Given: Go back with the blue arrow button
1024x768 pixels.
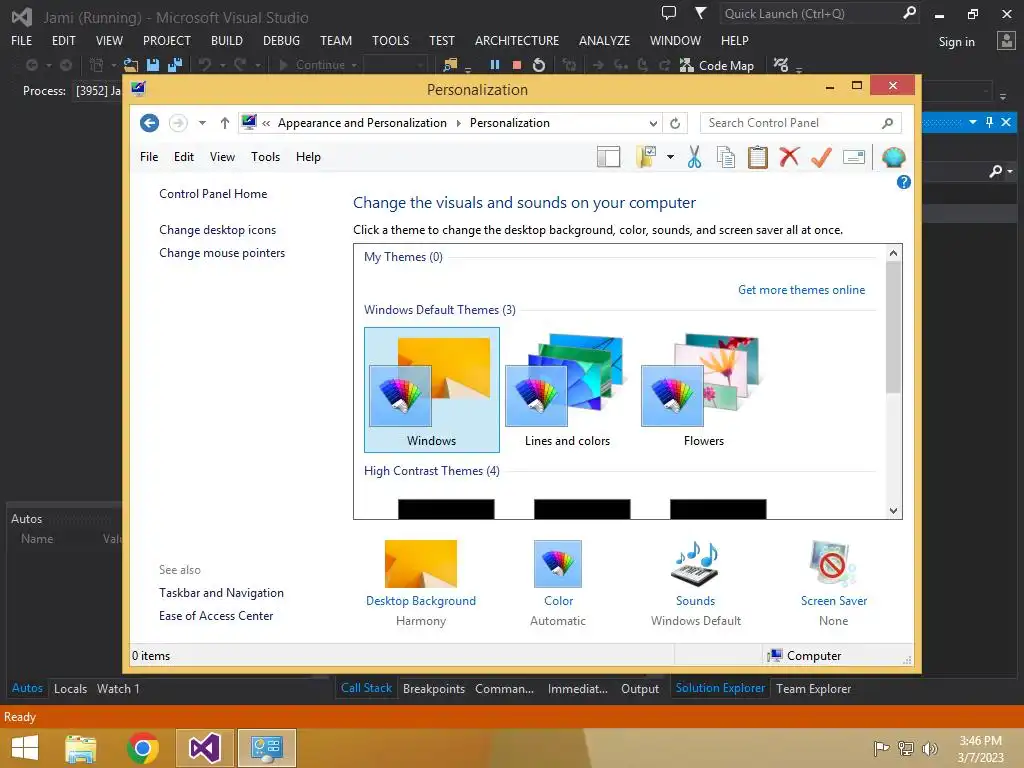Looking at the screenshot, I should (x=150, y=123).
